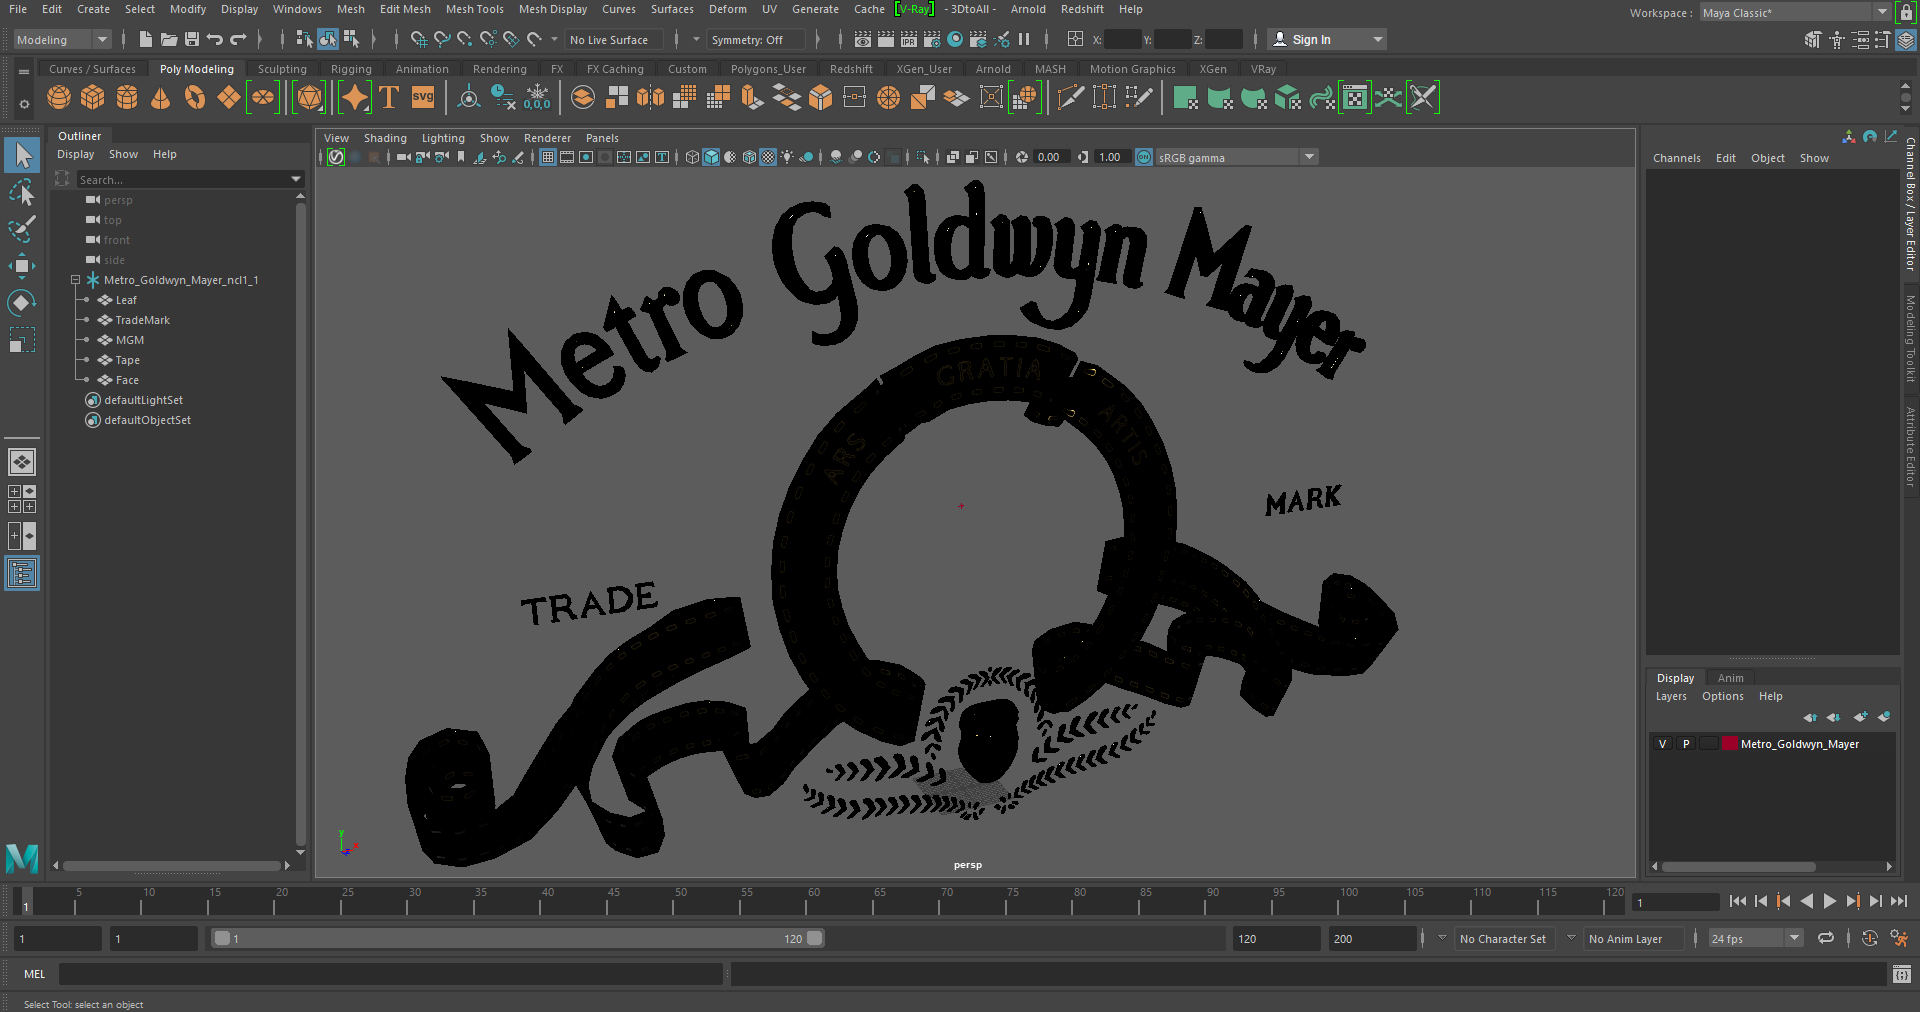Click the freeze transformations snowflake shelf icon
Viewport: 1920px width, 1012px height.
(x=537, y=97)
